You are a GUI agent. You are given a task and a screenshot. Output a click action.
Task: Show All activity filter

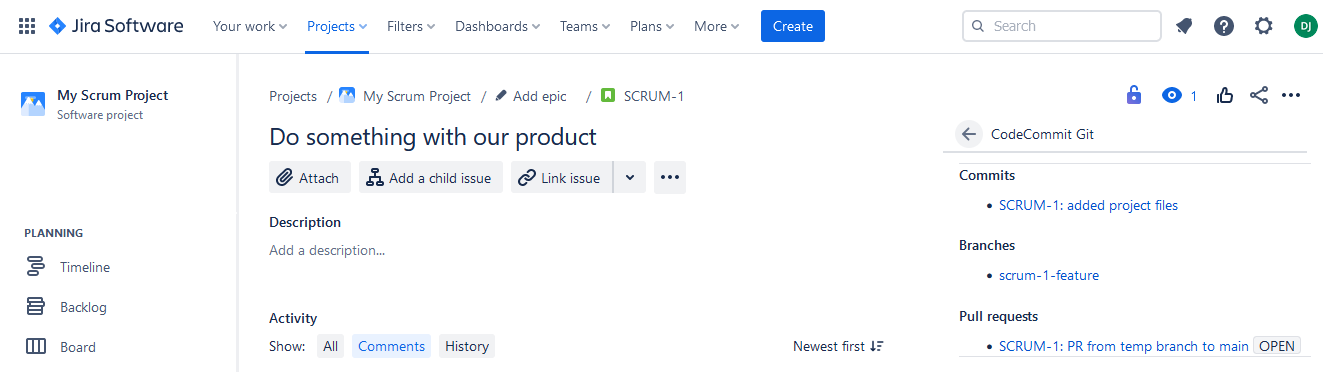(330, 346)
